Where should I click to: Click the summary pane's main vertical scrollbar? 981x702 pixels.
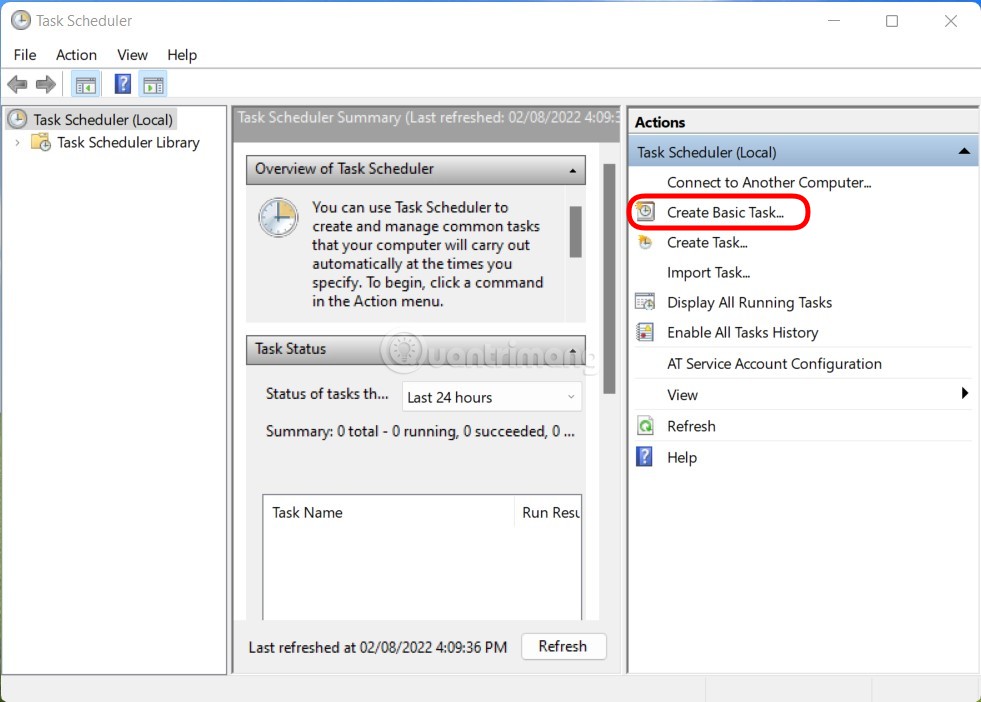(609, 278)
